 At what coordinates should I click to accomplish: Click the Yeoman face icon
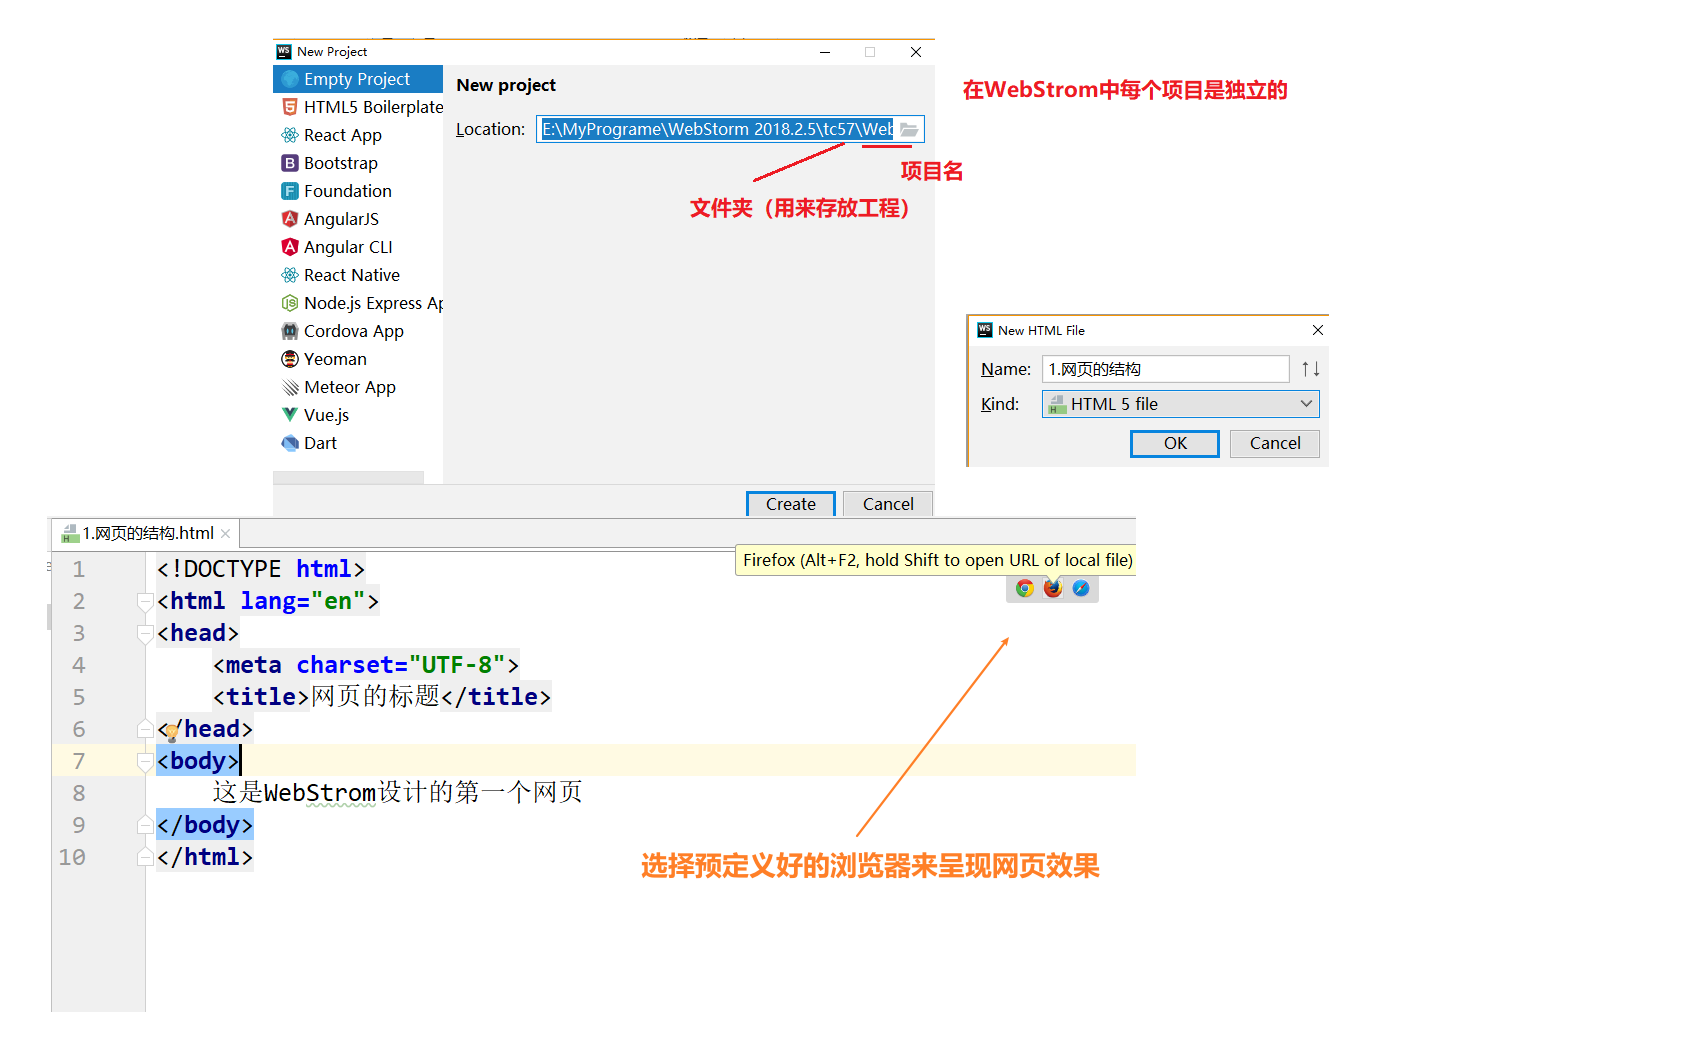[290, 359]
